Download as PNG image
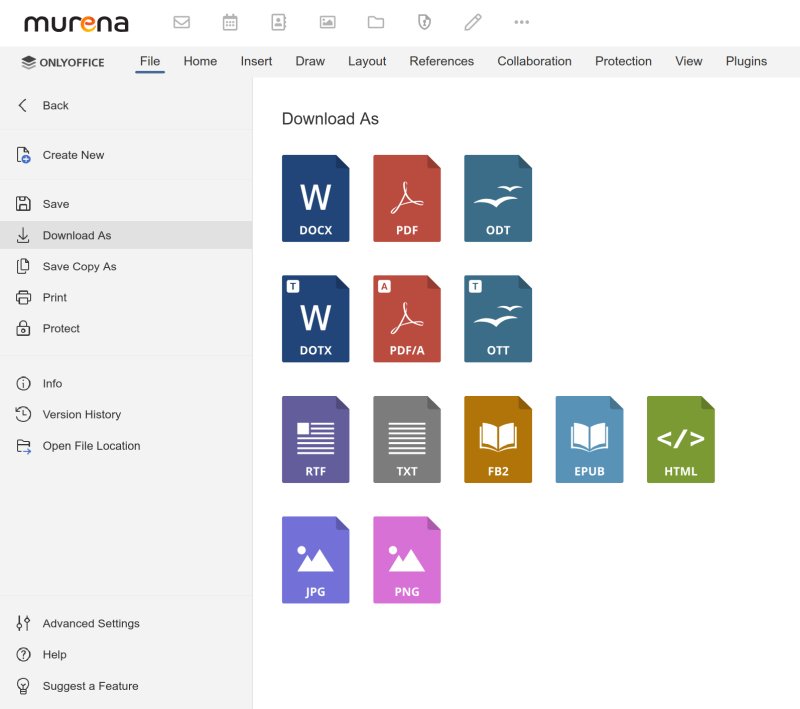 click(407, 560)
